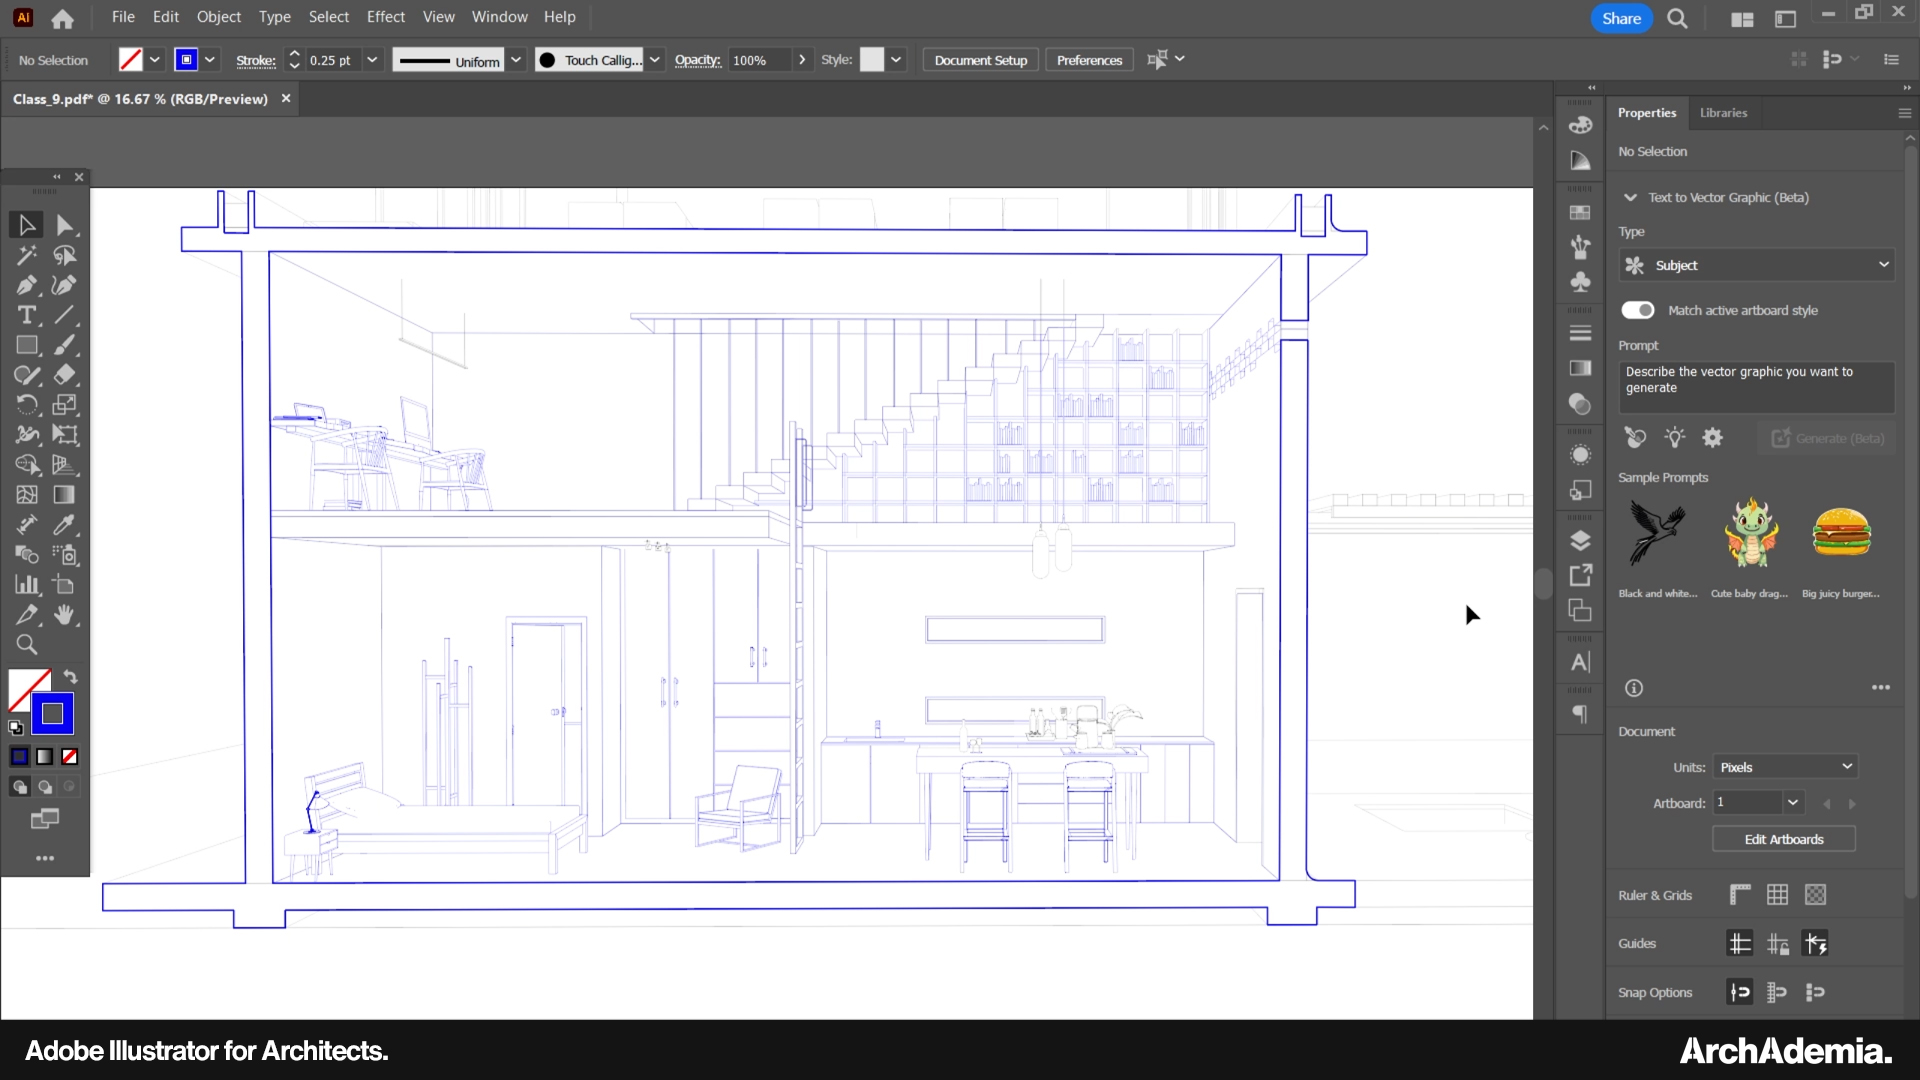Click the blue stroke color swatch
Image resolution: width=1920 pixels, height=1080 pixels.
point(186,60)
